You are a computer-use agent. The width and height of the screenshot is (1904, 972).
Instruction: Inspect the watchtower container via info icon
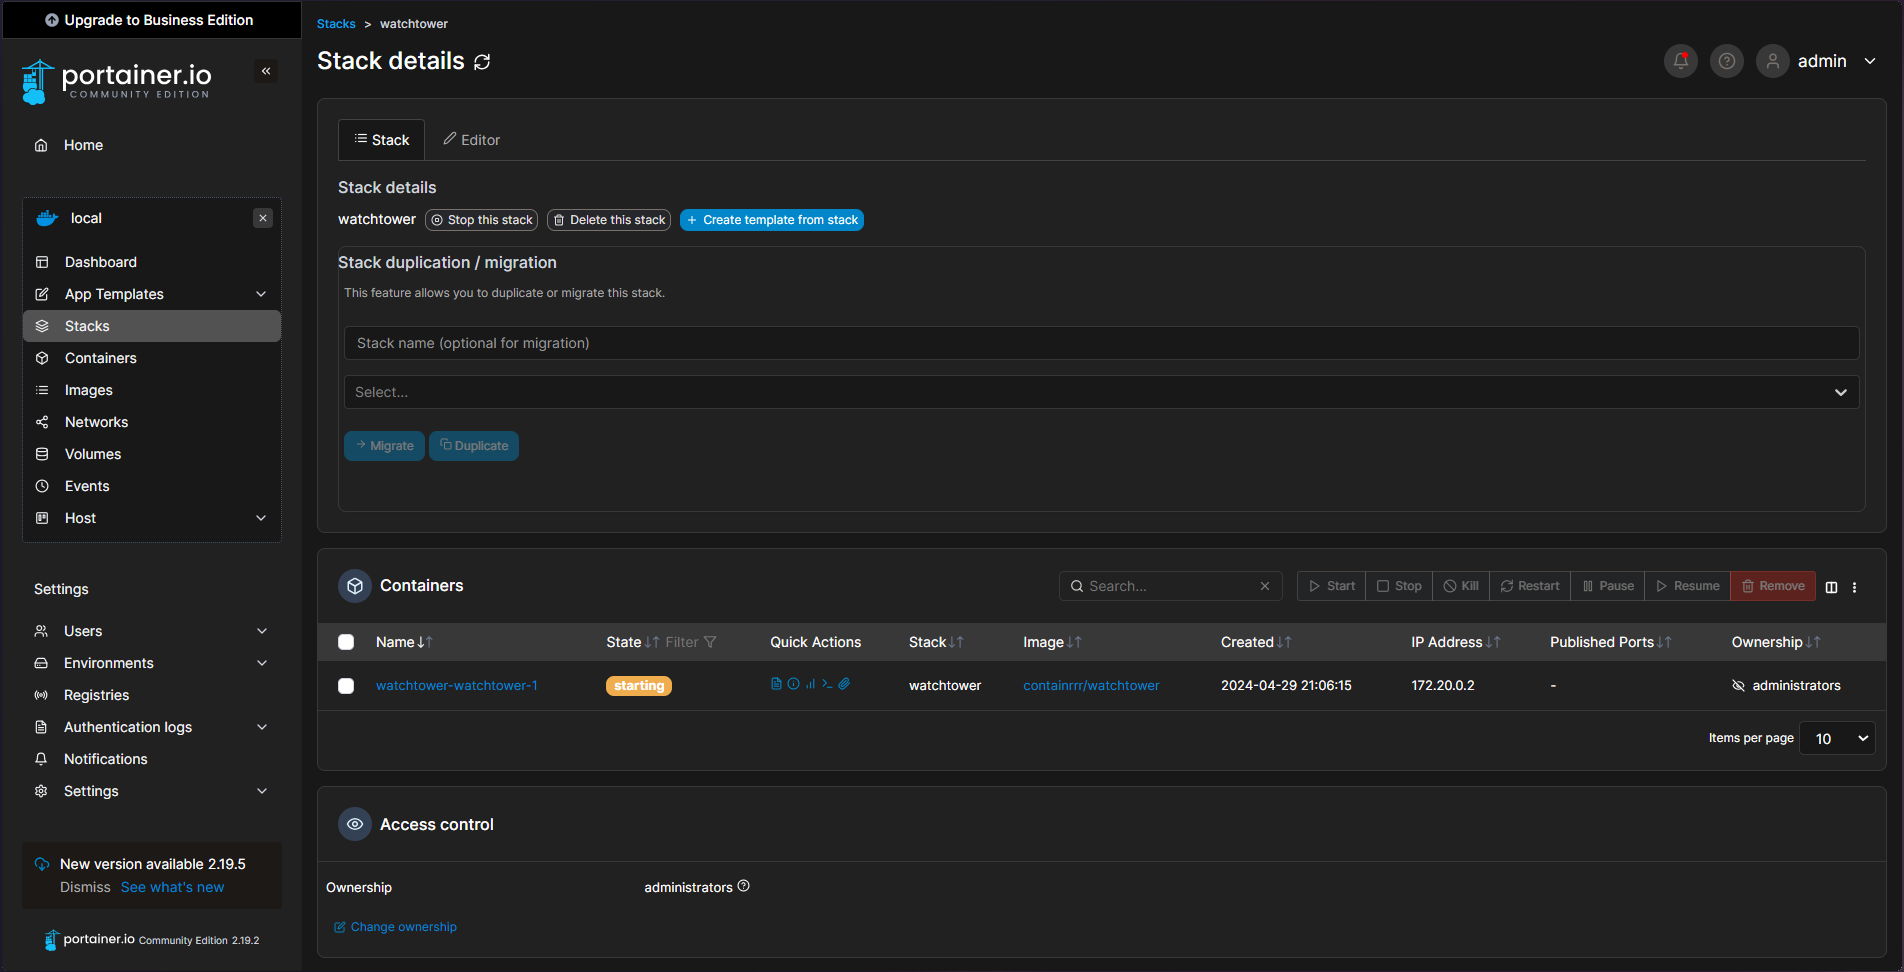click(794, 684)
